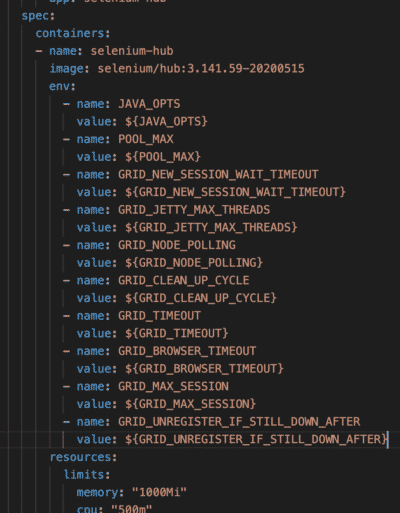Click GRID_UNREGISTER_IF_STILL_DOWN_AFTER name entry
The height and width of the screenshot is (513, 400).
239,422
